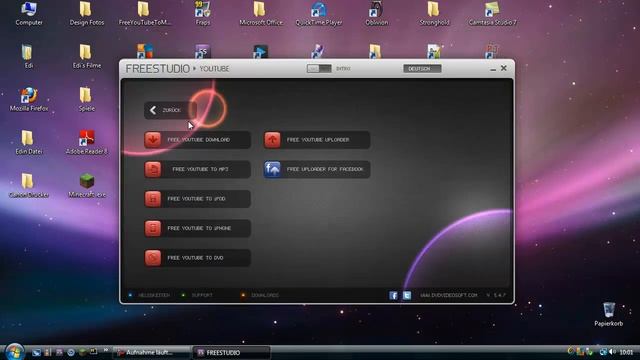
Task: Open Free YouTube Download tool
Action: tap(198, 140)
